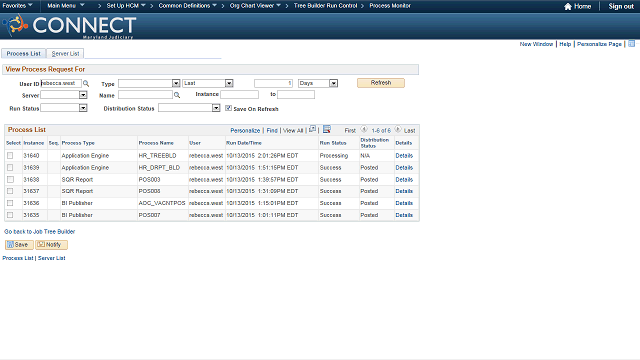Click the Process Monitor breadcrumb
The height and width of the screenshot is (360, 640).
[x=390, y=6]
